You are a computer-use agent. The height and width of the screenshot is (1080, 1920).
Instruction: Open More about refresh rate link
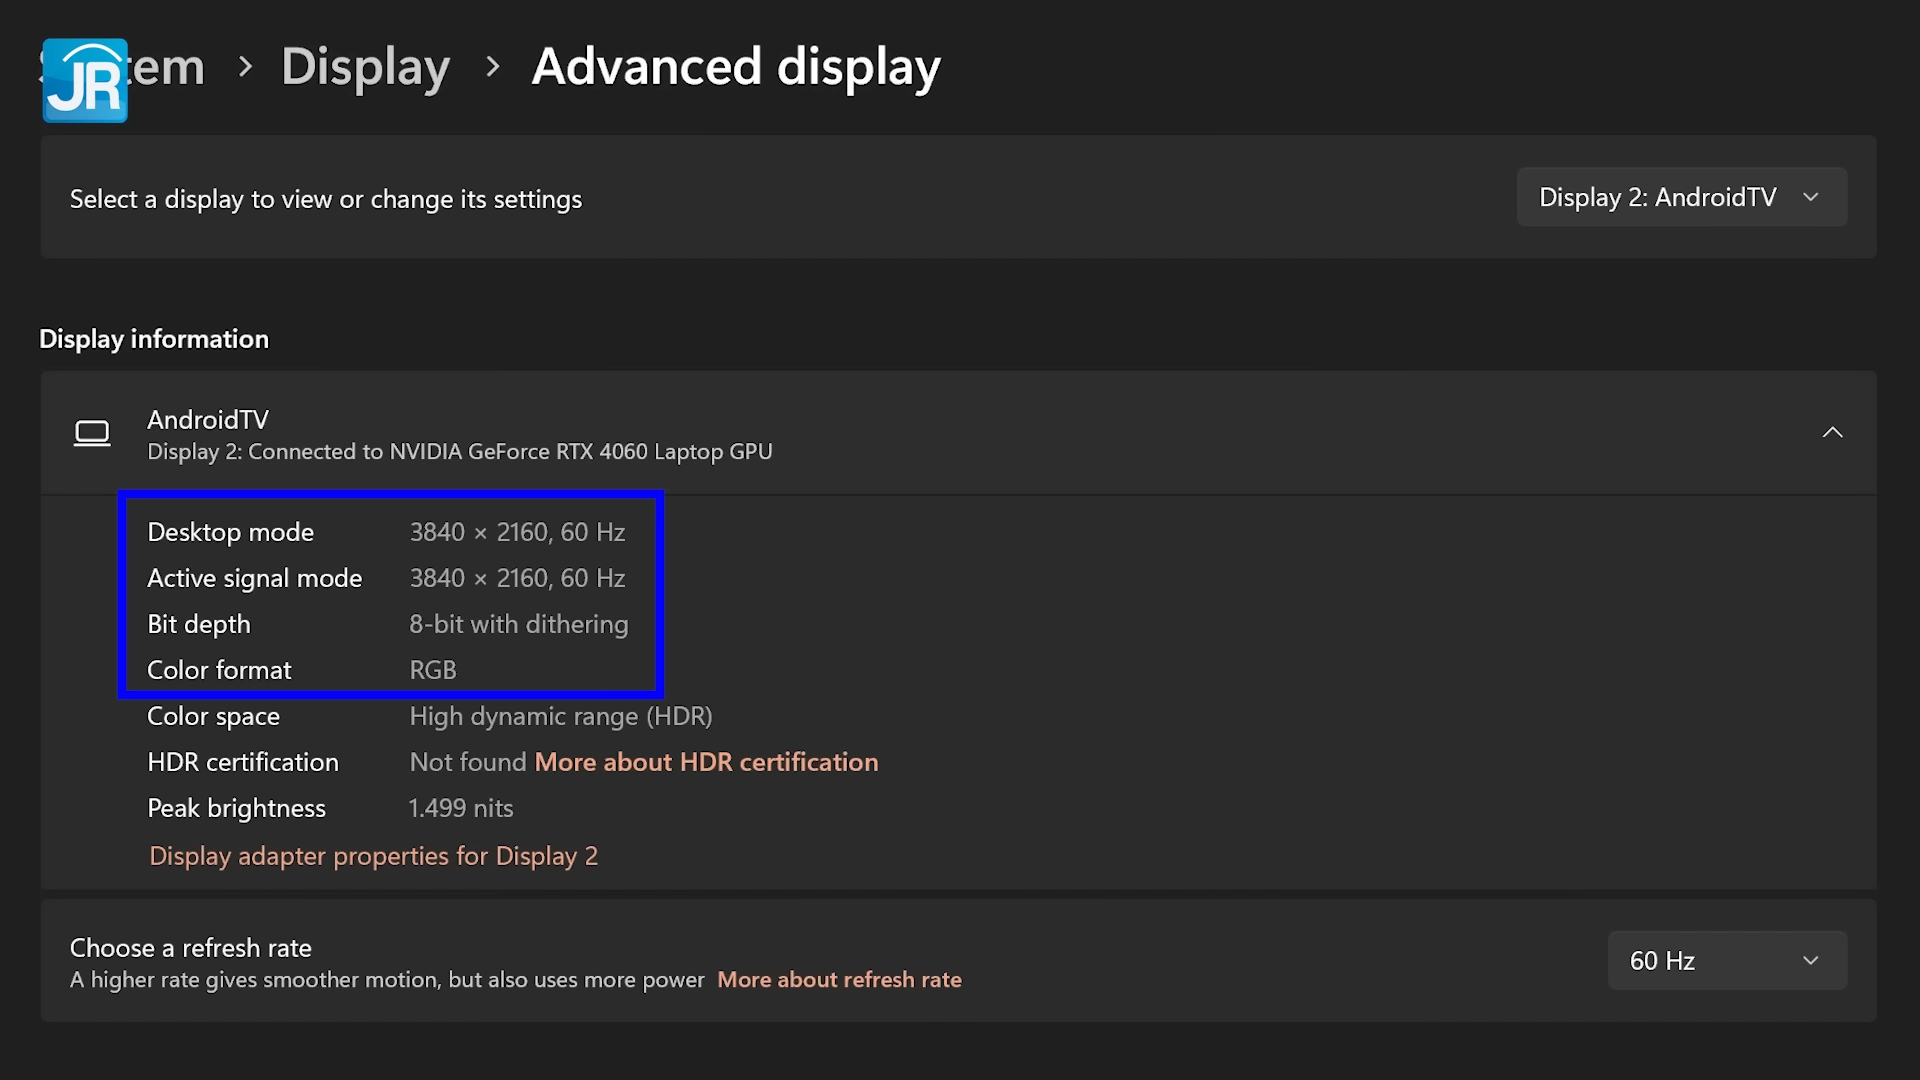839,980
